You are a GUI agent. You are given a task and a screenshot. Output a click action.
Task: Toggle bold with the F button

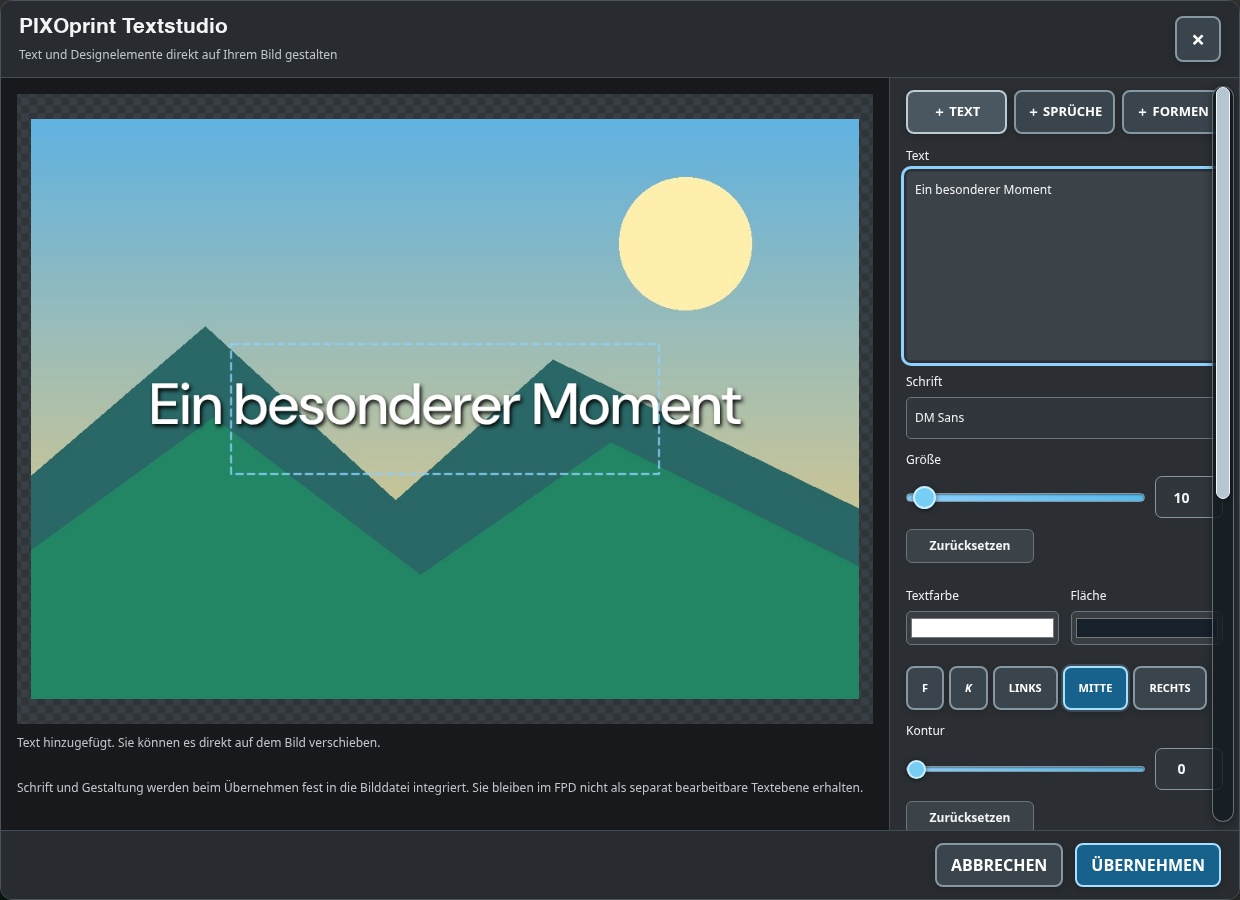pyautogui.click(x=925, y=688)
